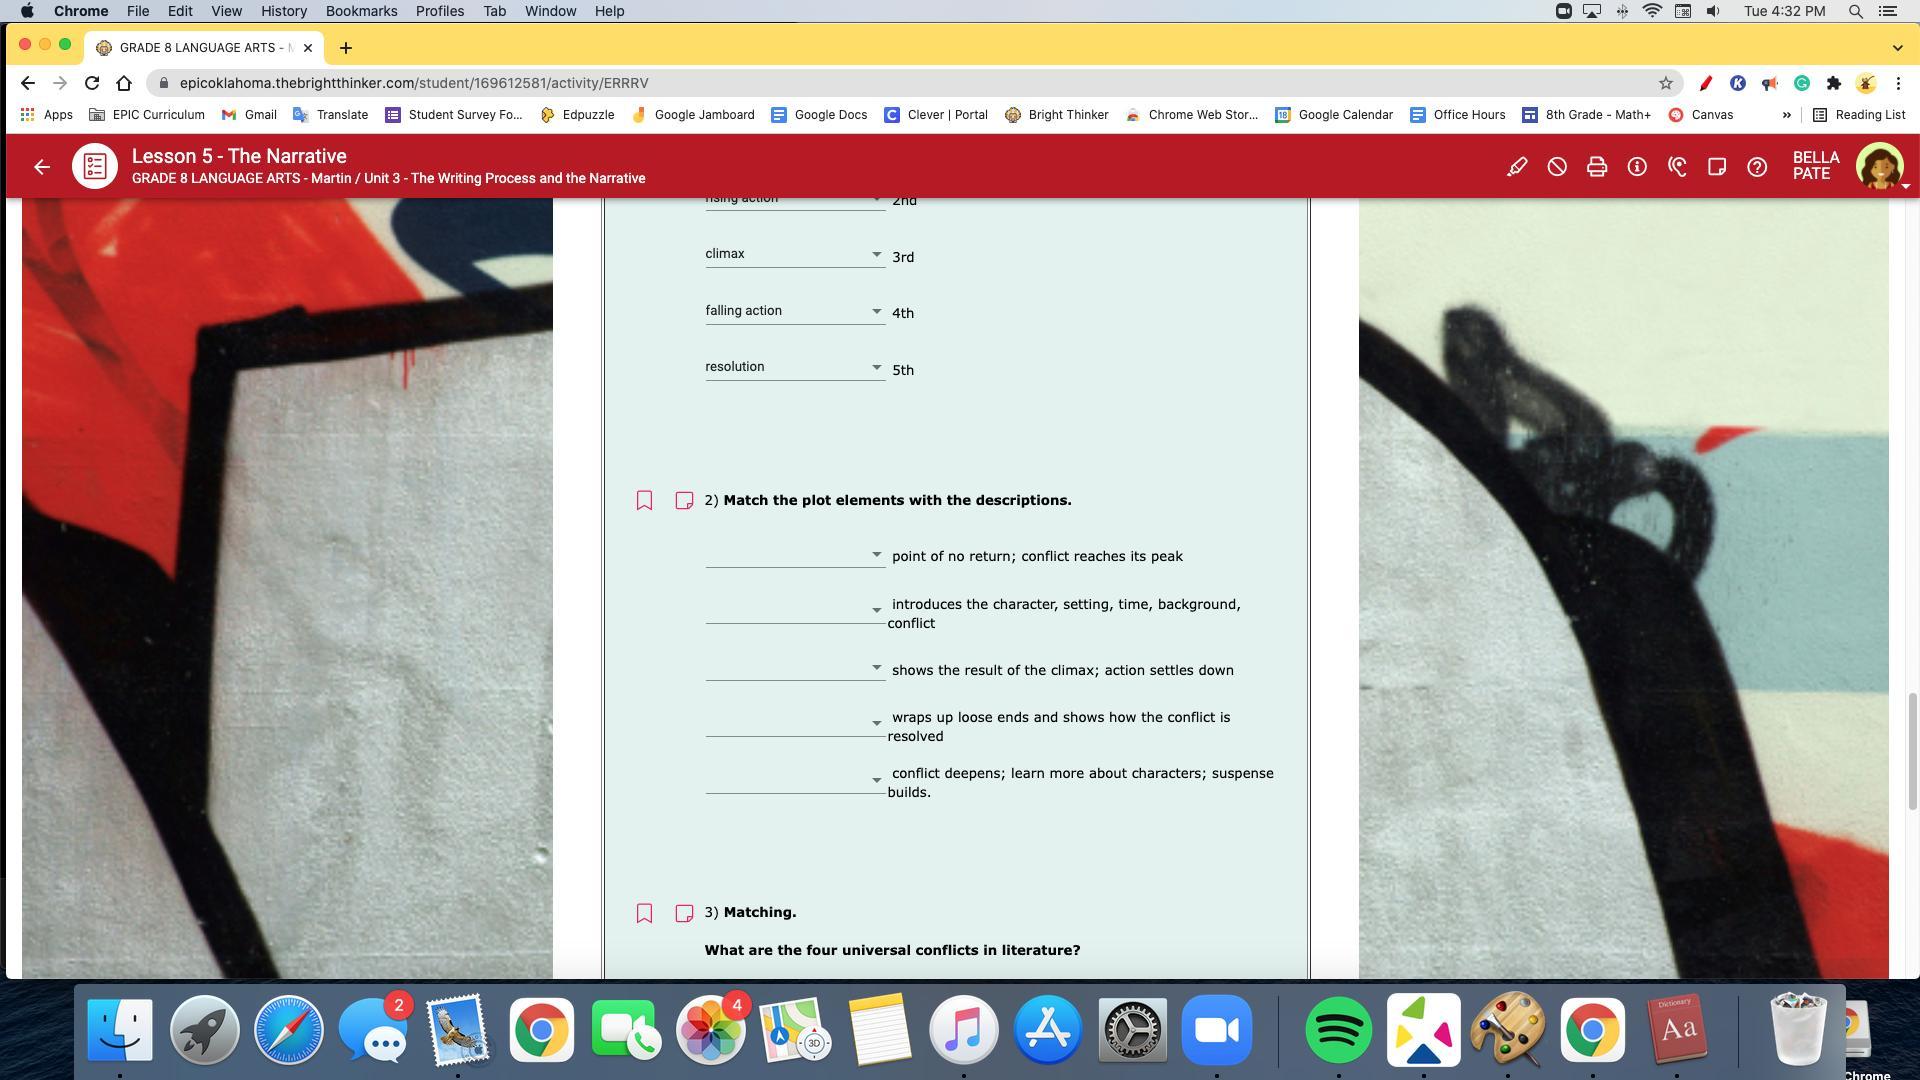Viewport: 1920px width, 1080px height.
Task: Open Bella Pate profile avatar menu
Action: 1879,166
